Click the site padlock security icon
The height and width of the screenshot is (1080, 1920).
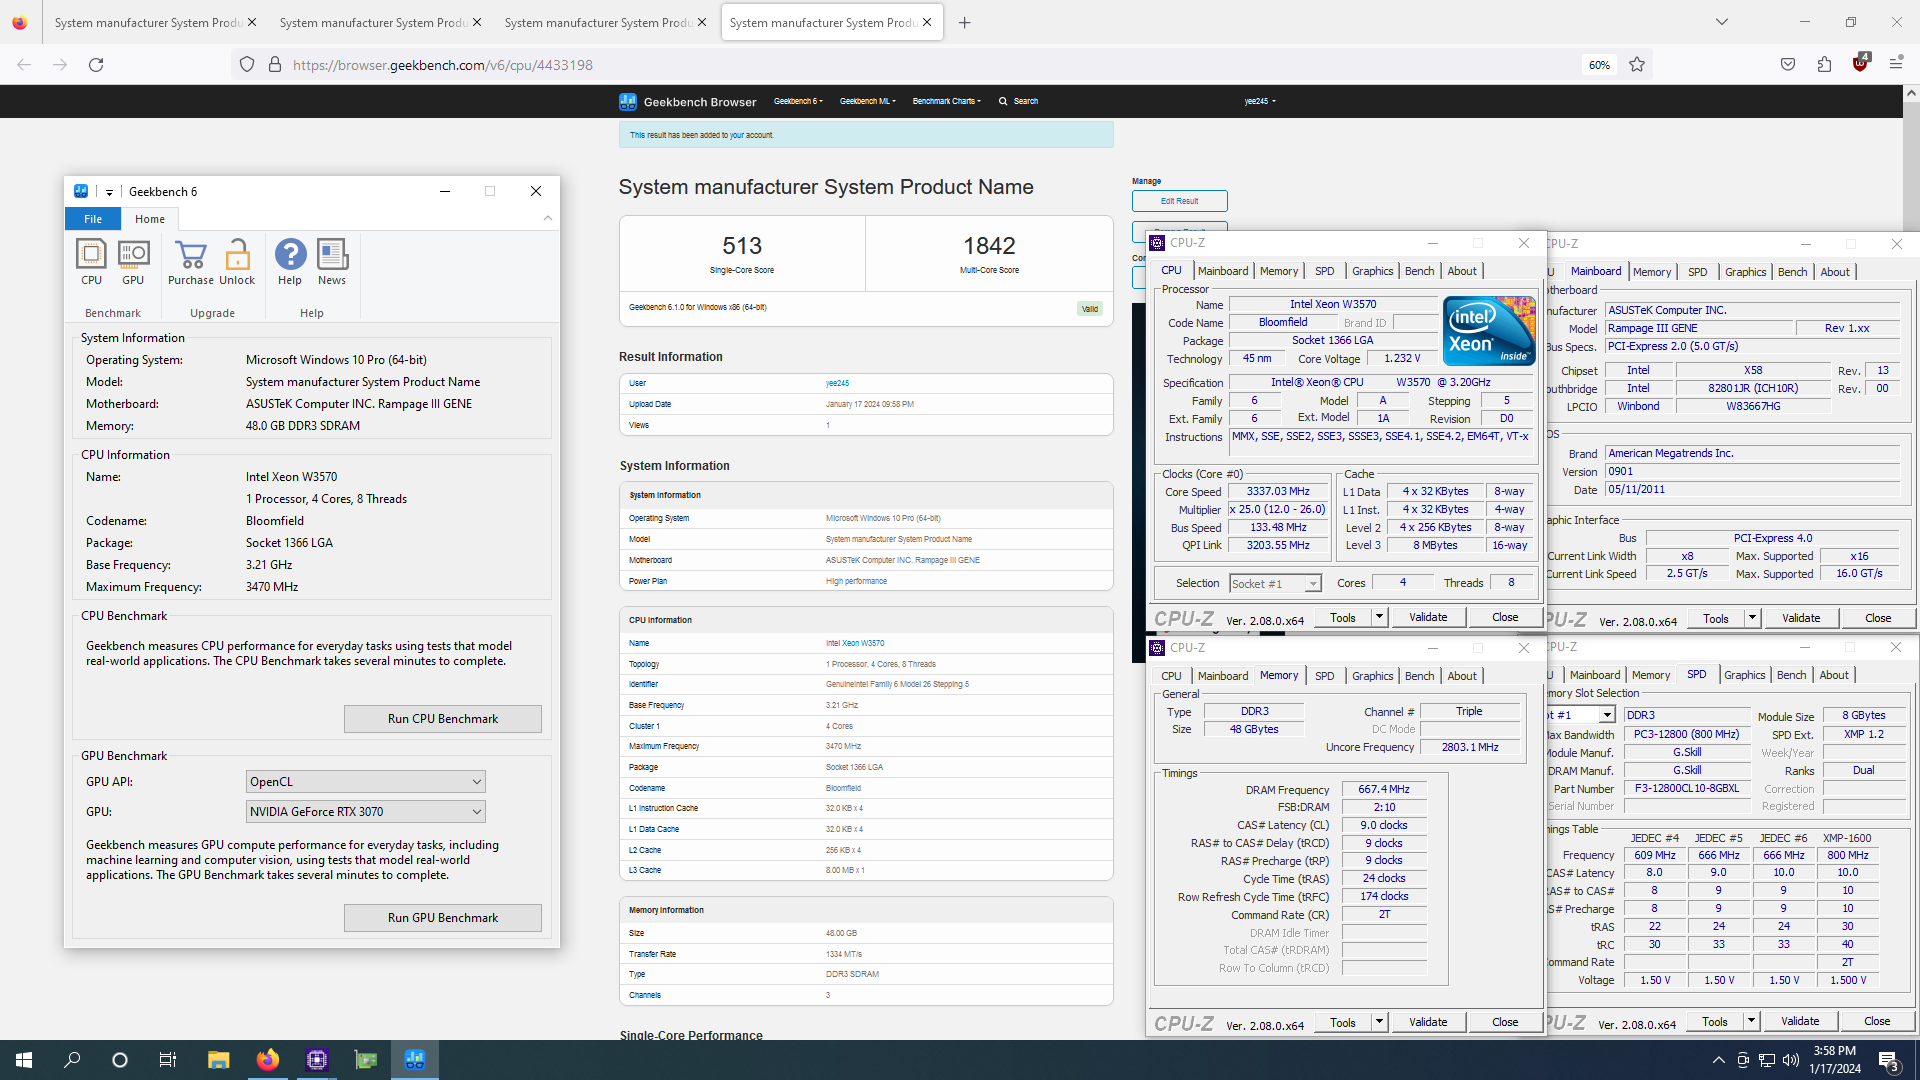pyautogui.click(x=275, y=65)
